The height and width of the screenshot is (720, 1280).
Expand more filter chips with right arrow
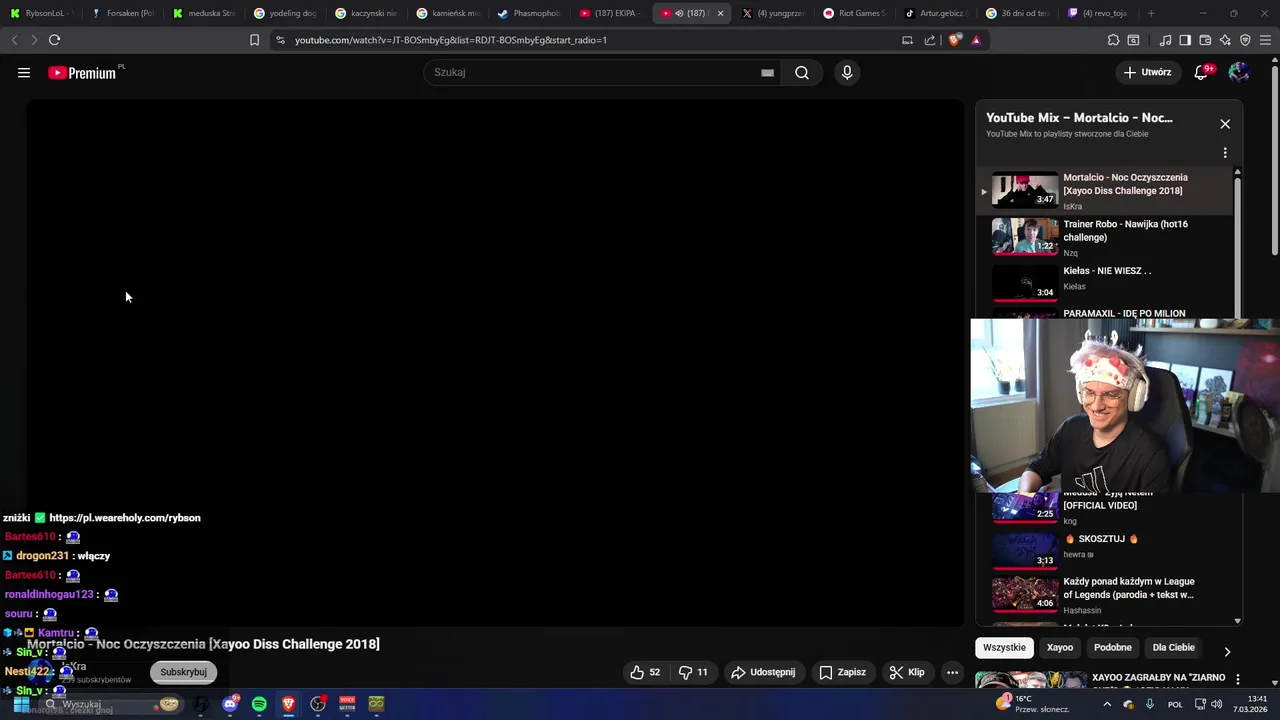tap(1227, 651)
